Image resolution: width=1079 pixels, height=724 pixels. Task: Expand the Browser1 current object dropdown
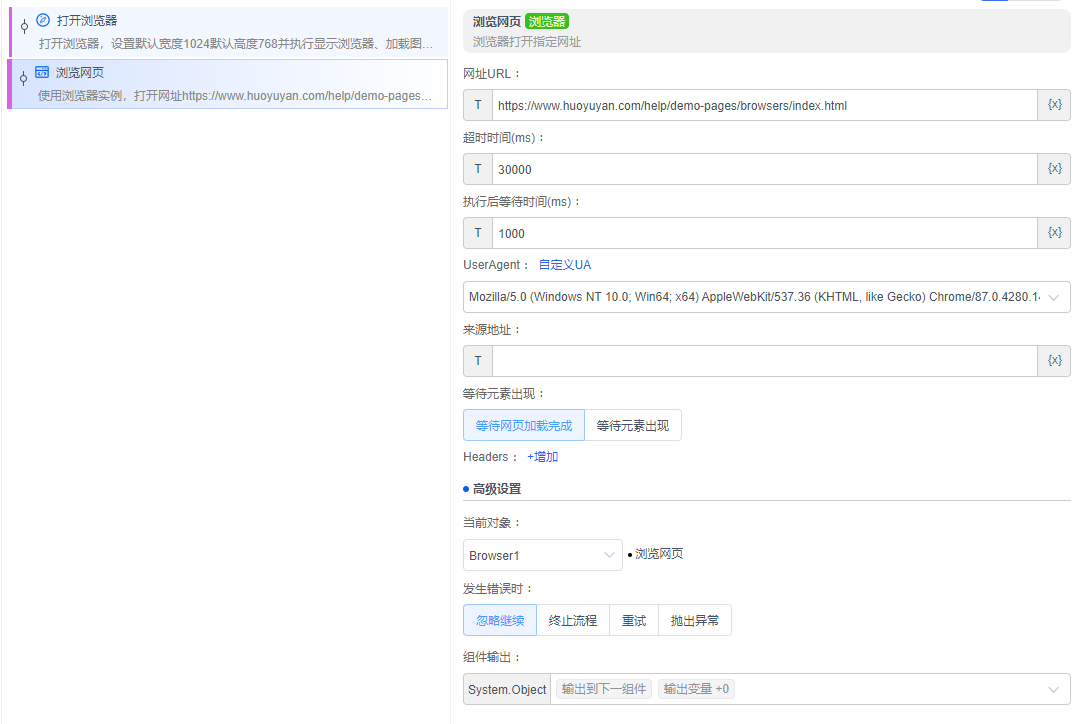pyautogui.click(x=542, y=555)
